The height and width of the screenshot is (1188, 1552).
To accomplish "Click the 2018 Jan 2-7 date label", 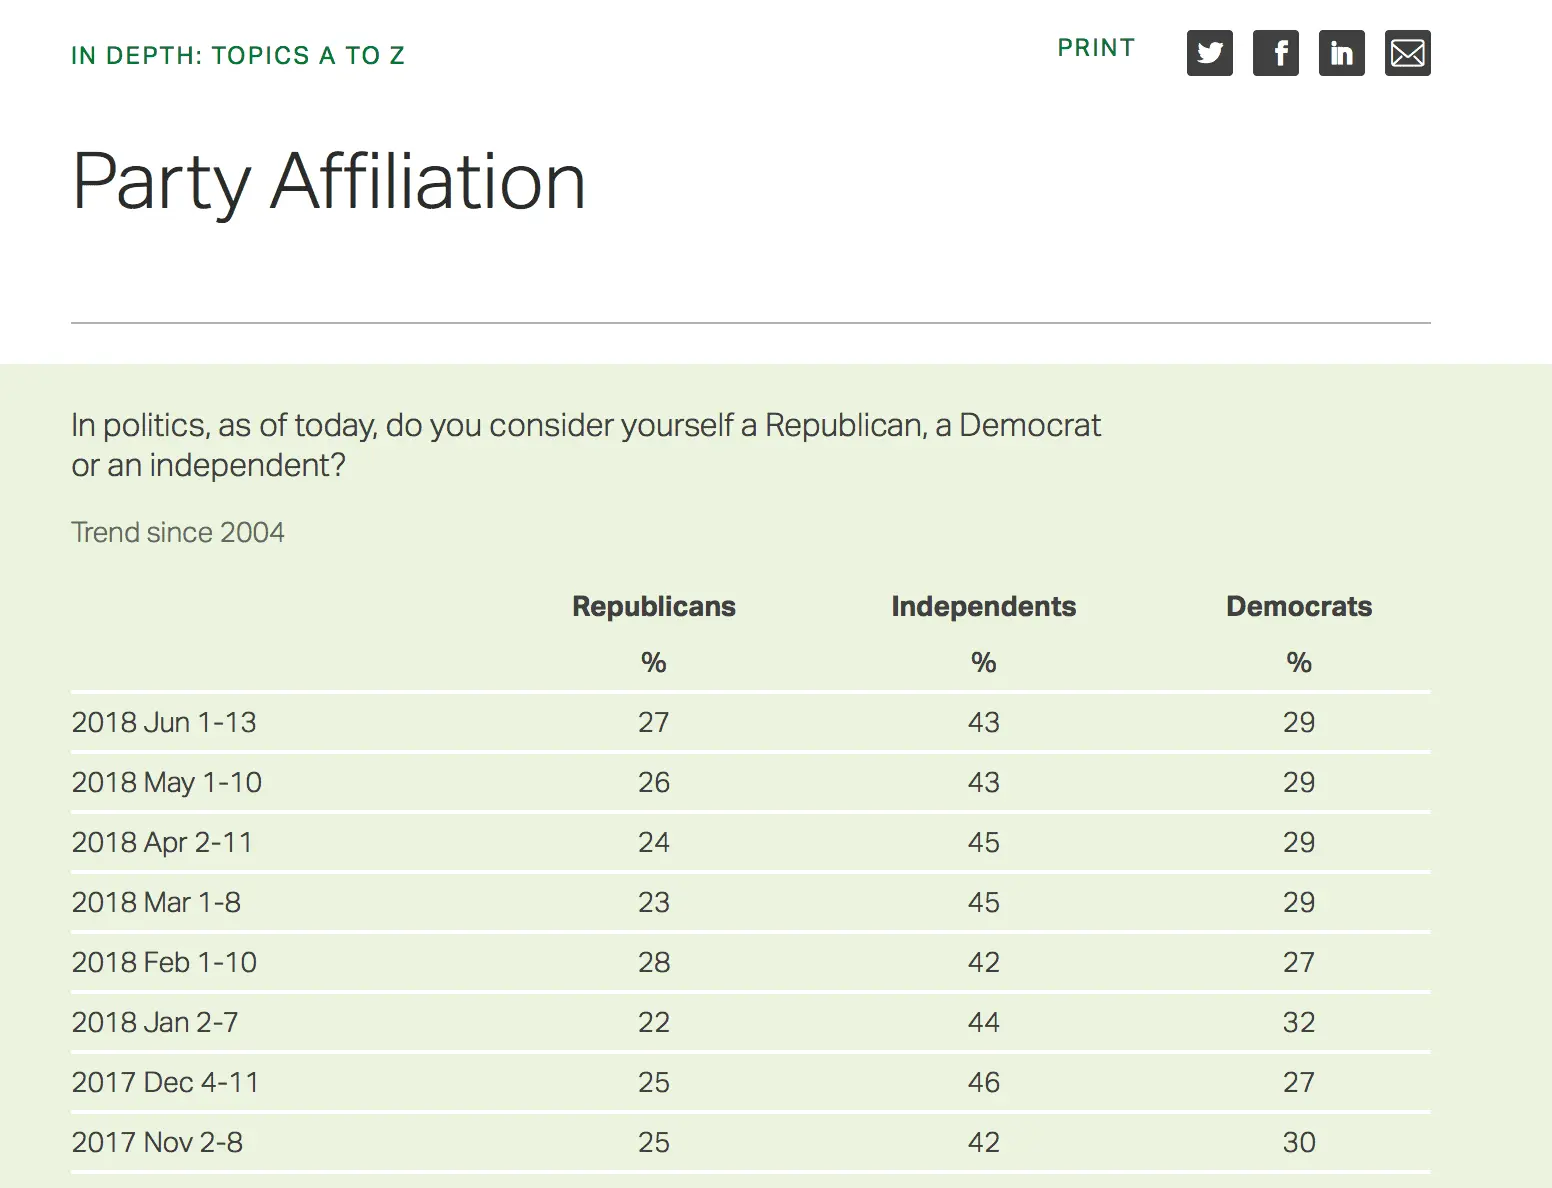I will tap(155, 1022).
